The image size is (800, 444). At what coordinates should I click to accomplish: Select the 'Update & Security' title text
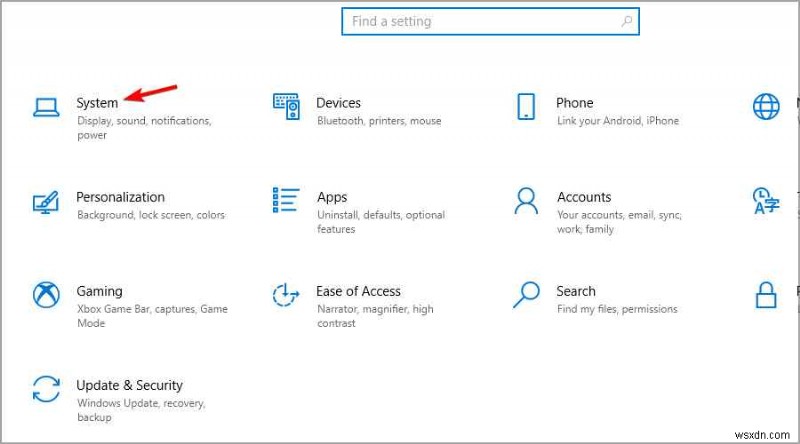click(x=129, y=385)
